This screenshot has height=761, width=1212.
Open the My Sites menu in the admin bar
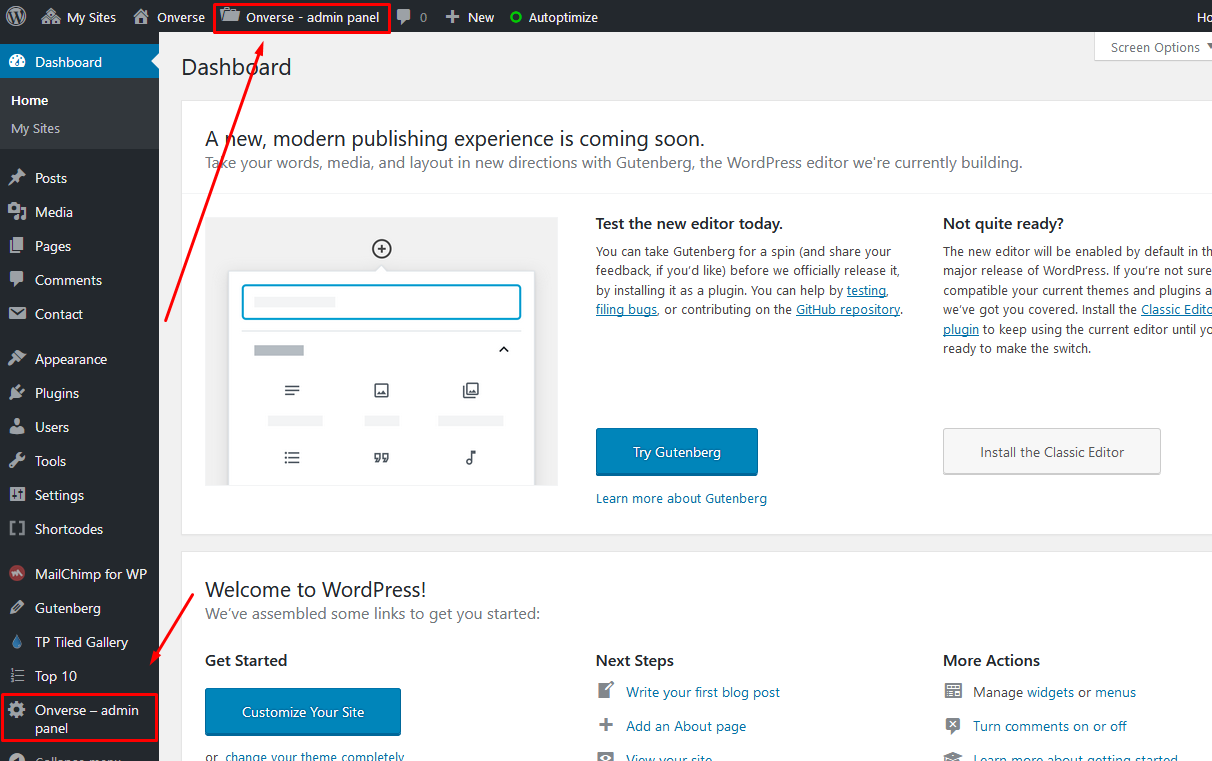click(79, 17)
